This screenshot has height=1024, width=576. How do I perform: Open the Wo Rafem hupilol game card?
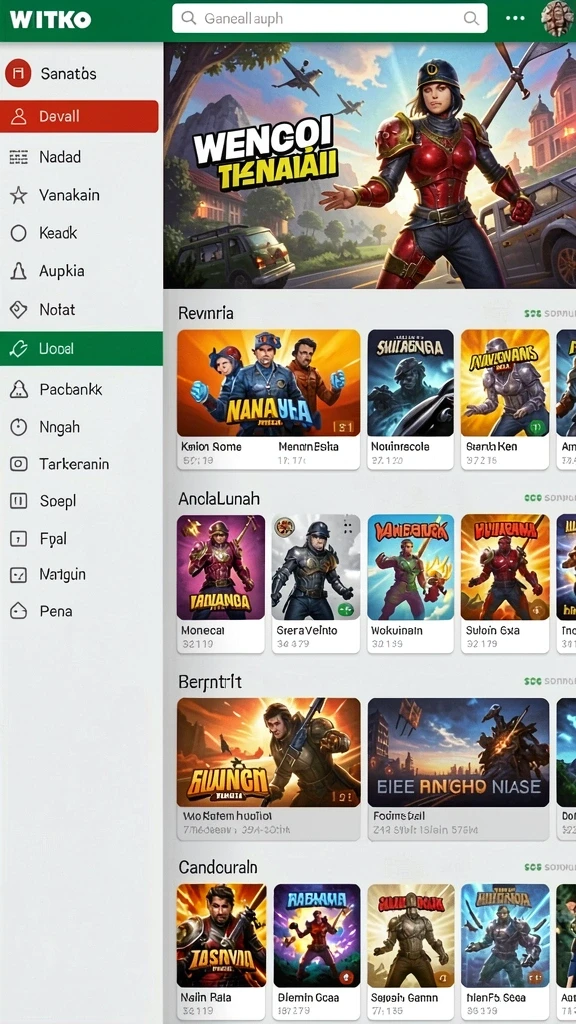click(268, 769)
